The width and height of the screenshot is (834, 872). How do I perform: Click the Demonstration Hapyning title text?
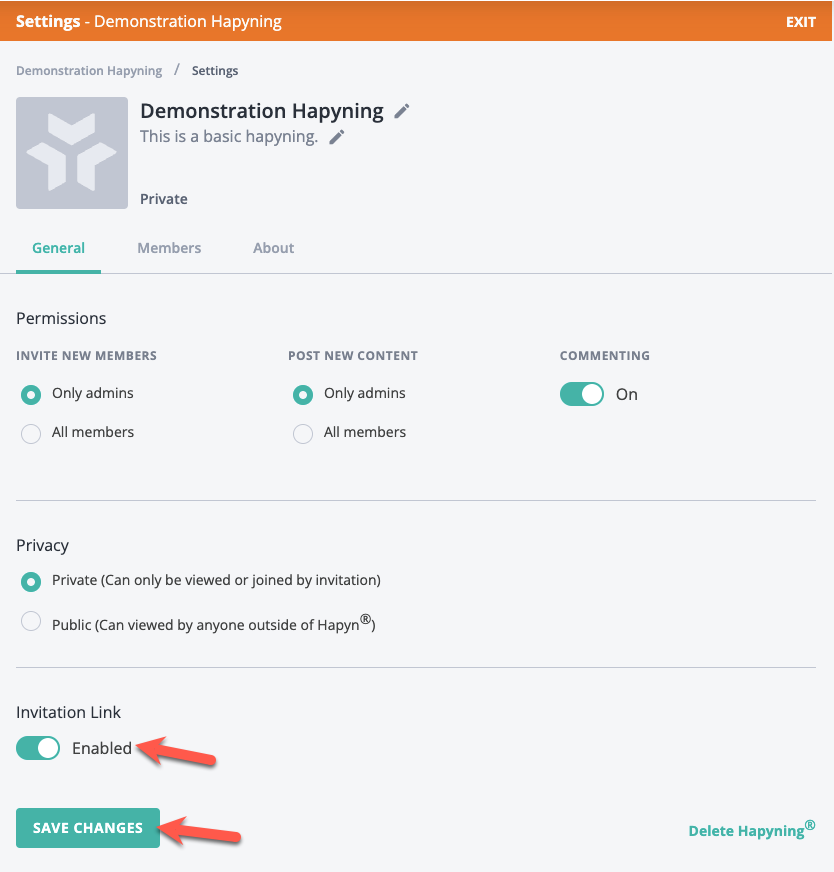coord(262,111)
